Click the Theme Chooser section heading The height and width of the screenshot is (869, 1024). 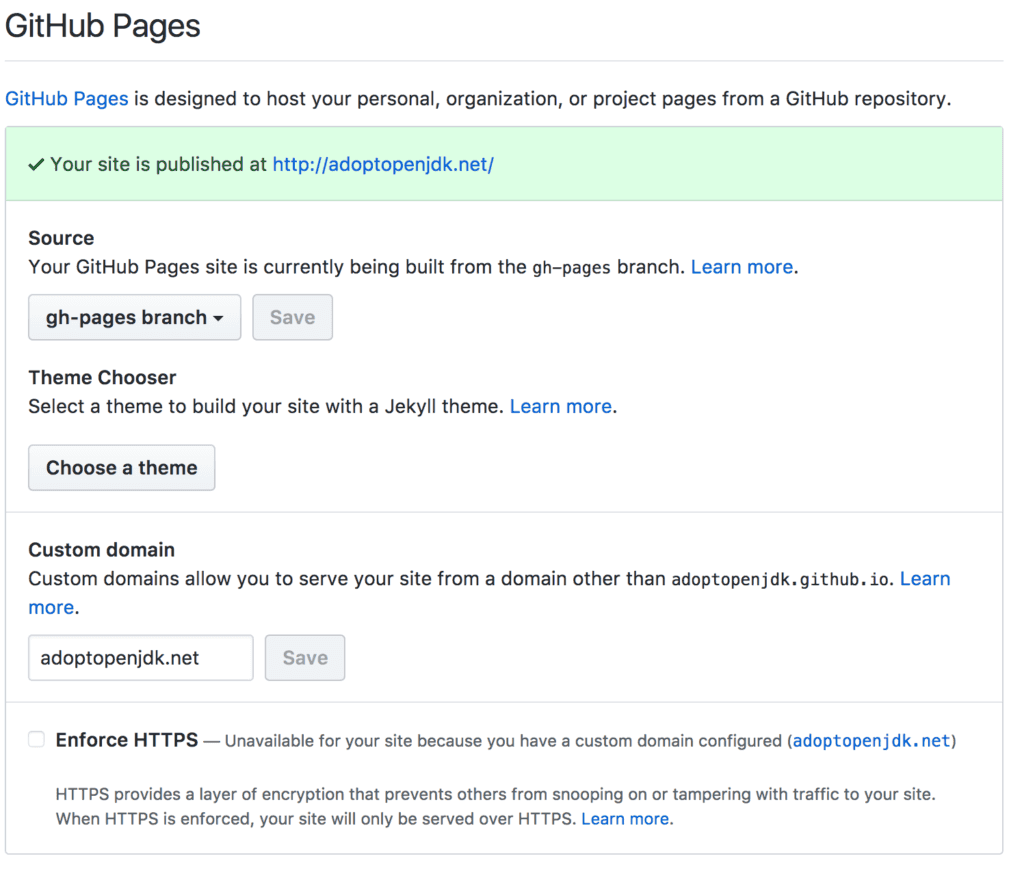[103, 377]
